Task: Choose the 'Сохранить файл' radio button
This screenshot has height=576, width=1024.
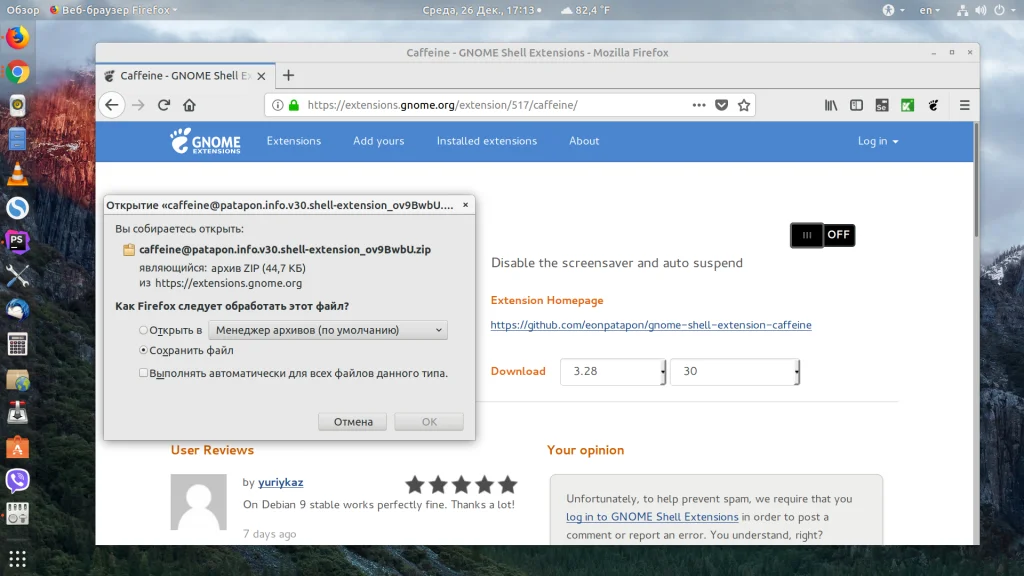Action: click(143, 350)
